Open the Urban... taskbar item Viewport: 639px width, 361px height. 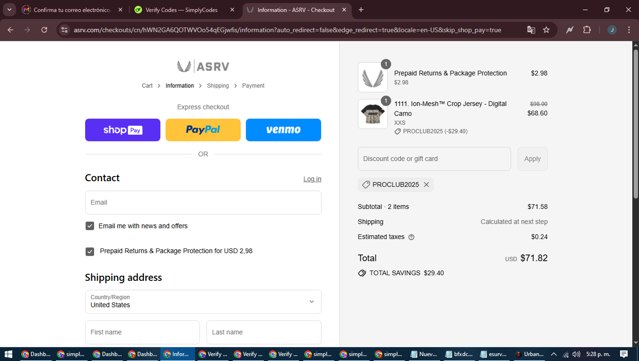(x=529, y=354)
